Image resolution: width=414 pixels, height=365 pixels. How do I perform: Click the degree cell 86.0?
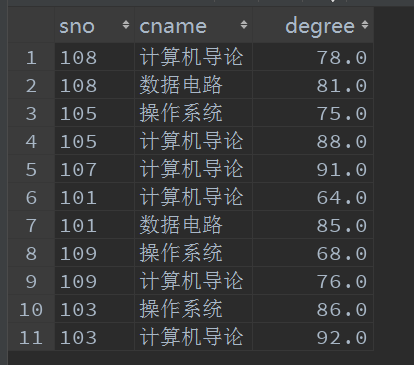point(313,309)
